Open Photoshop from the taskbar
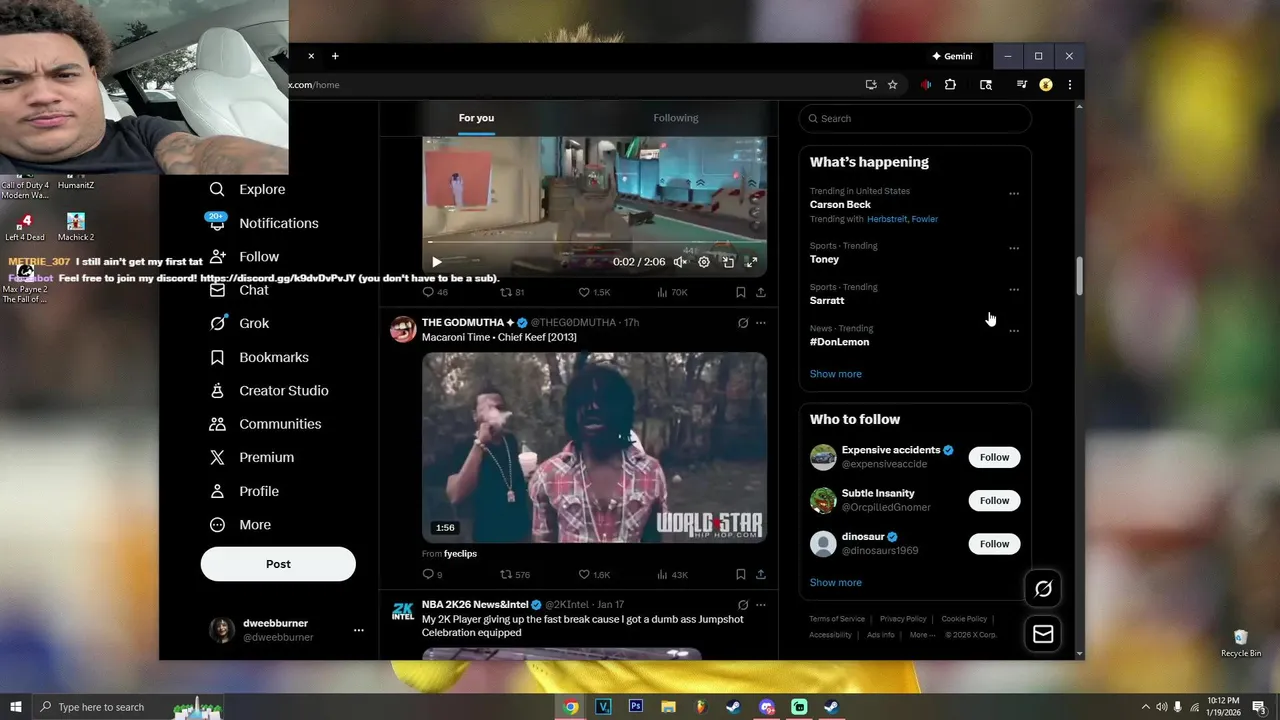The height and width of the screenshot is (720, 1280). [635, 707]
